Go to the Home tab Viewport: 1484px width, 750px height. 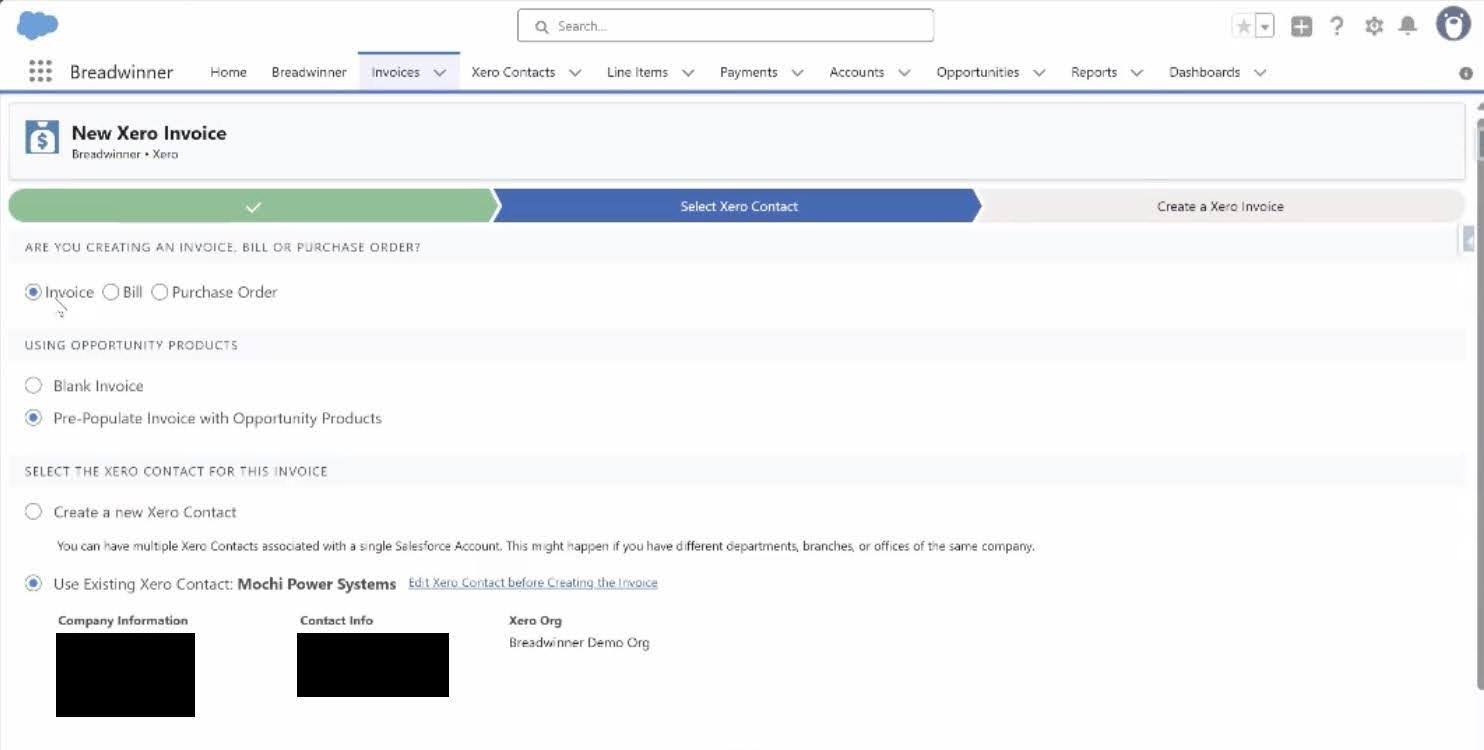coord(228,72)
